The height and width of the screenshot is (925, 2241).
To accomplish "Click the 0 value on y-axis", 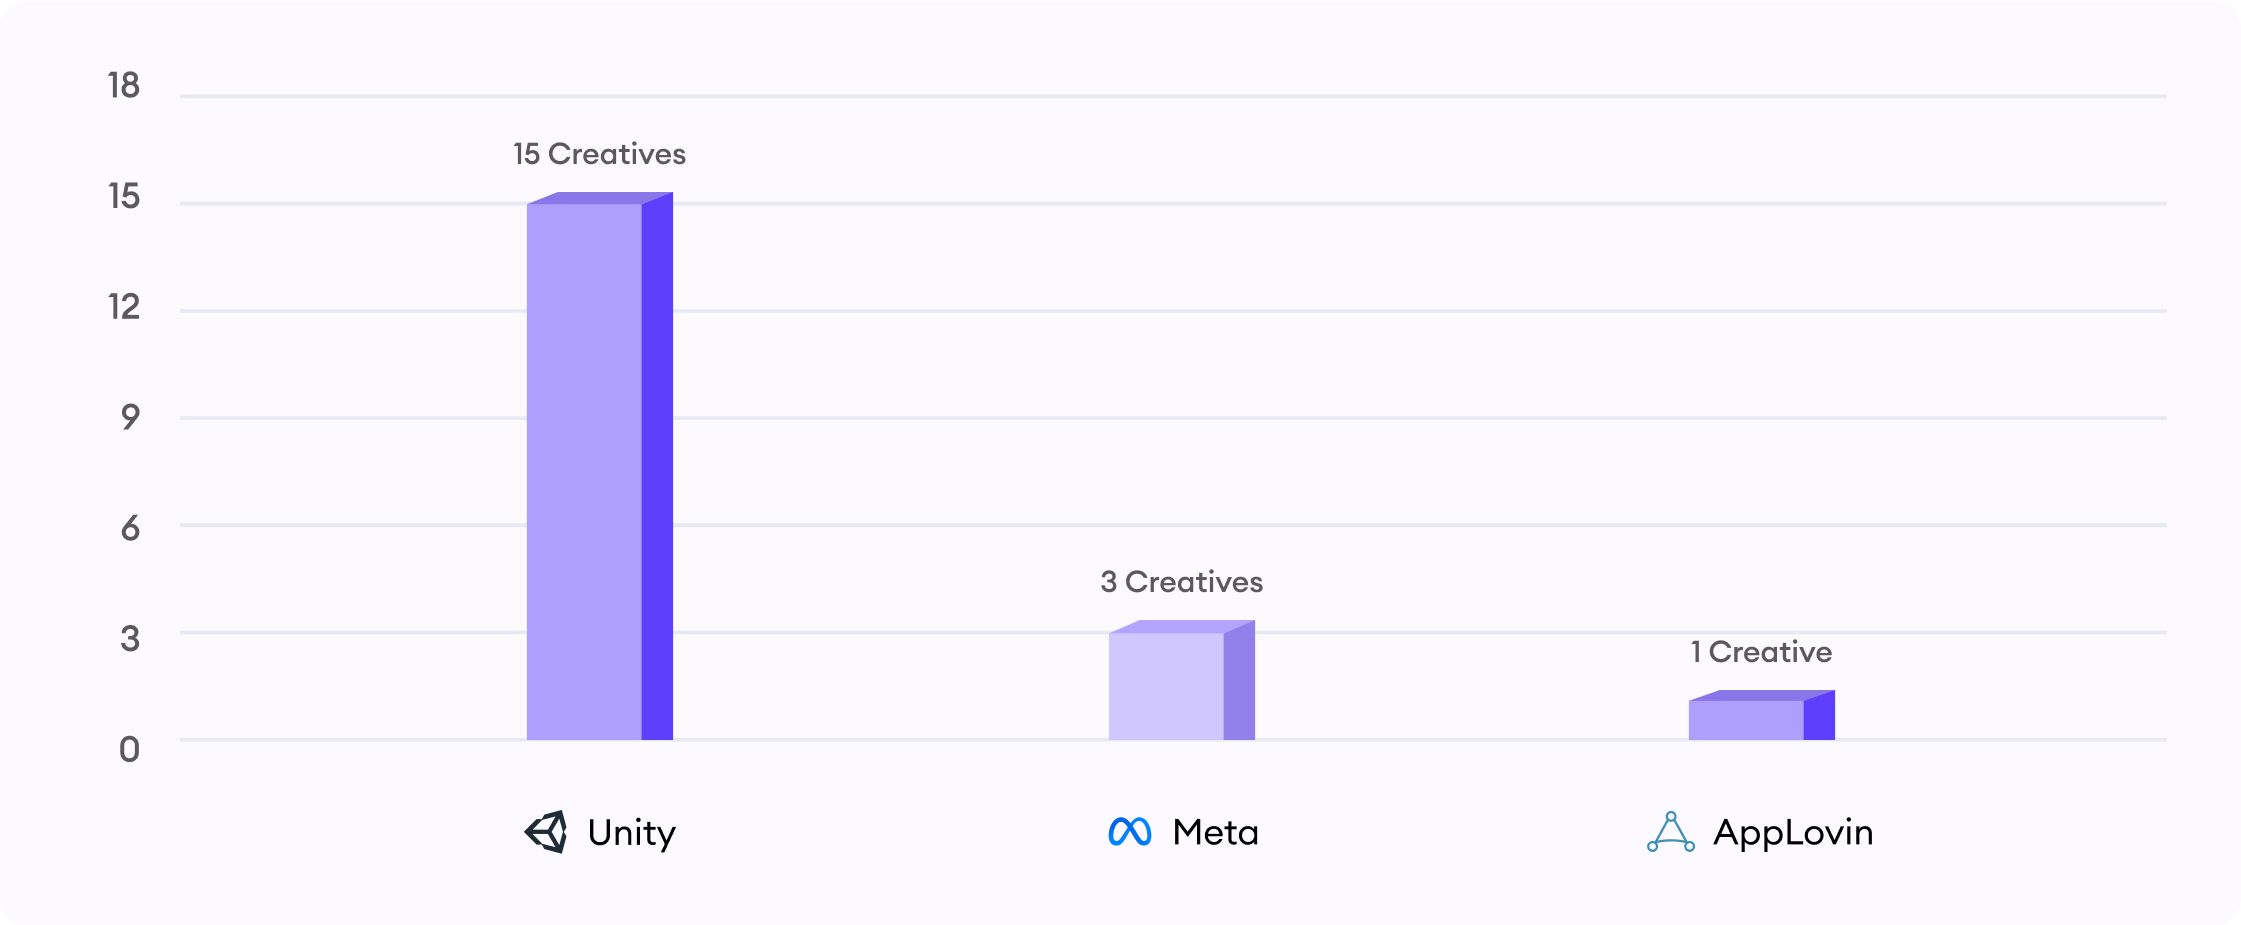I will pos(129,750).
